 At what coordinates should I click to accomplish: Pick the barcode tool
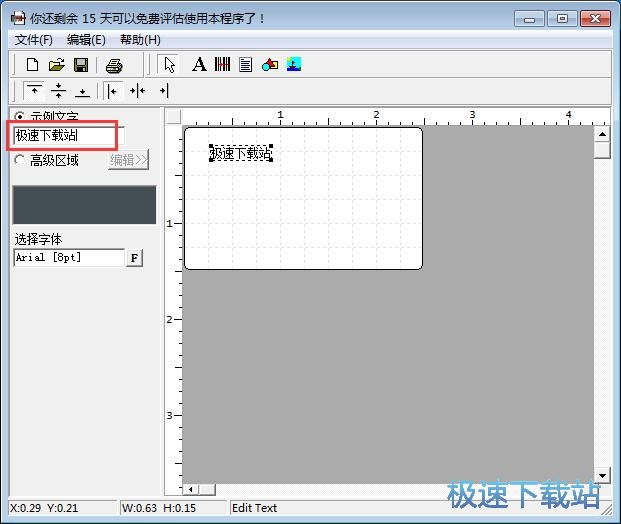click(222, 65)
